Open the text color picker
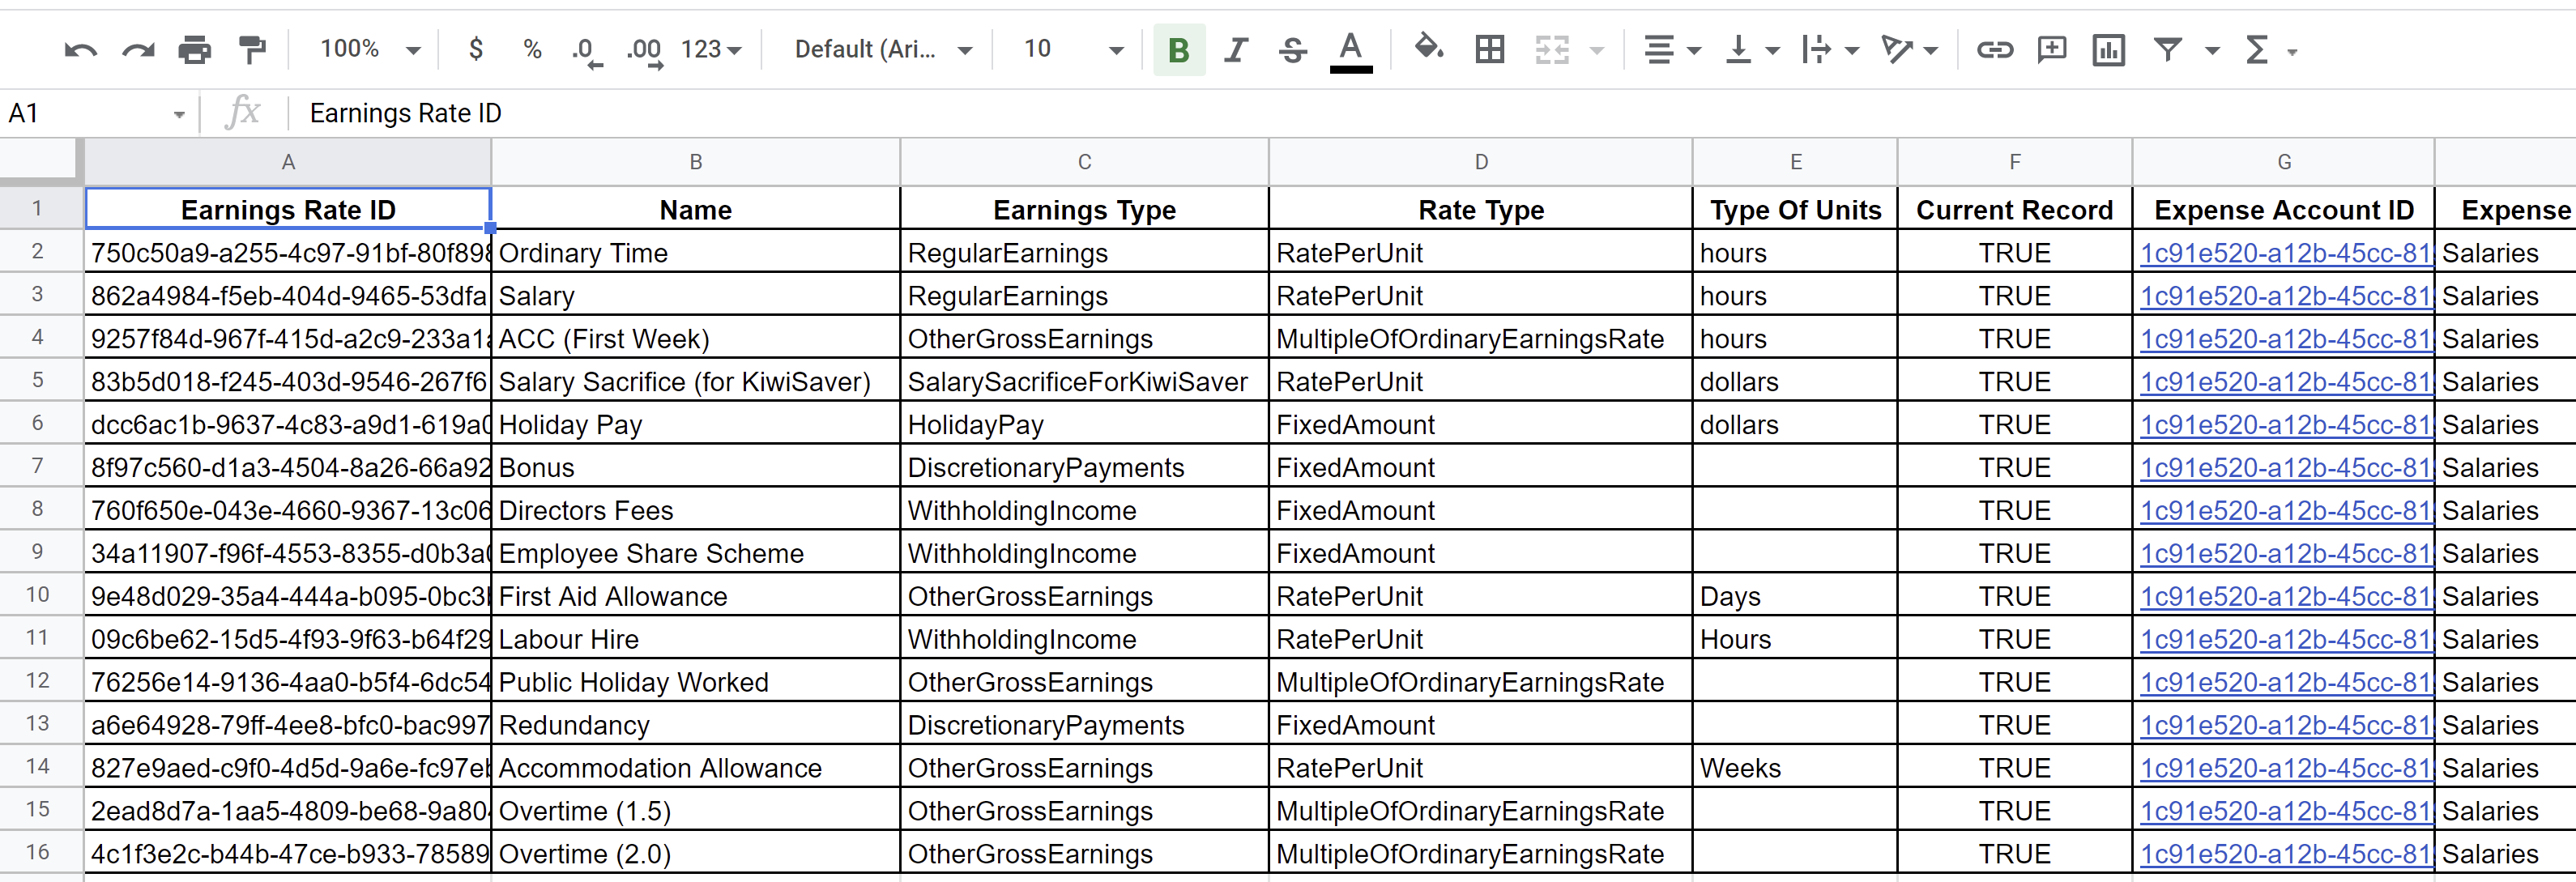This screenshot has width=2576, height=882. pyautogui.click(x=1350, y=51)
